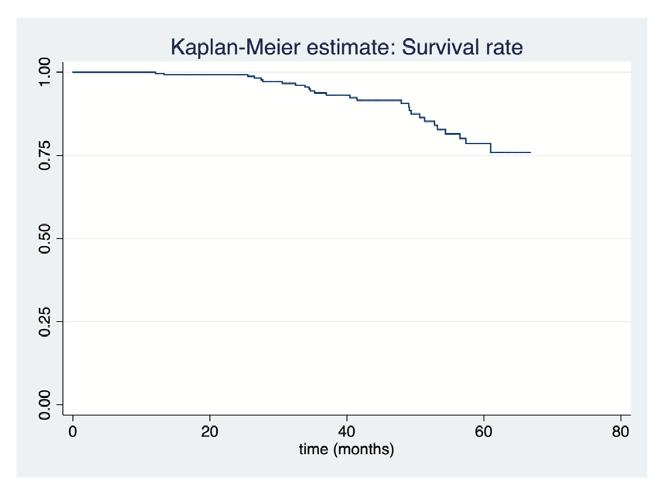Viewport: 665px width, 494px height.
Task: Select the x-axis tick label 80
Action: [620, 431]
